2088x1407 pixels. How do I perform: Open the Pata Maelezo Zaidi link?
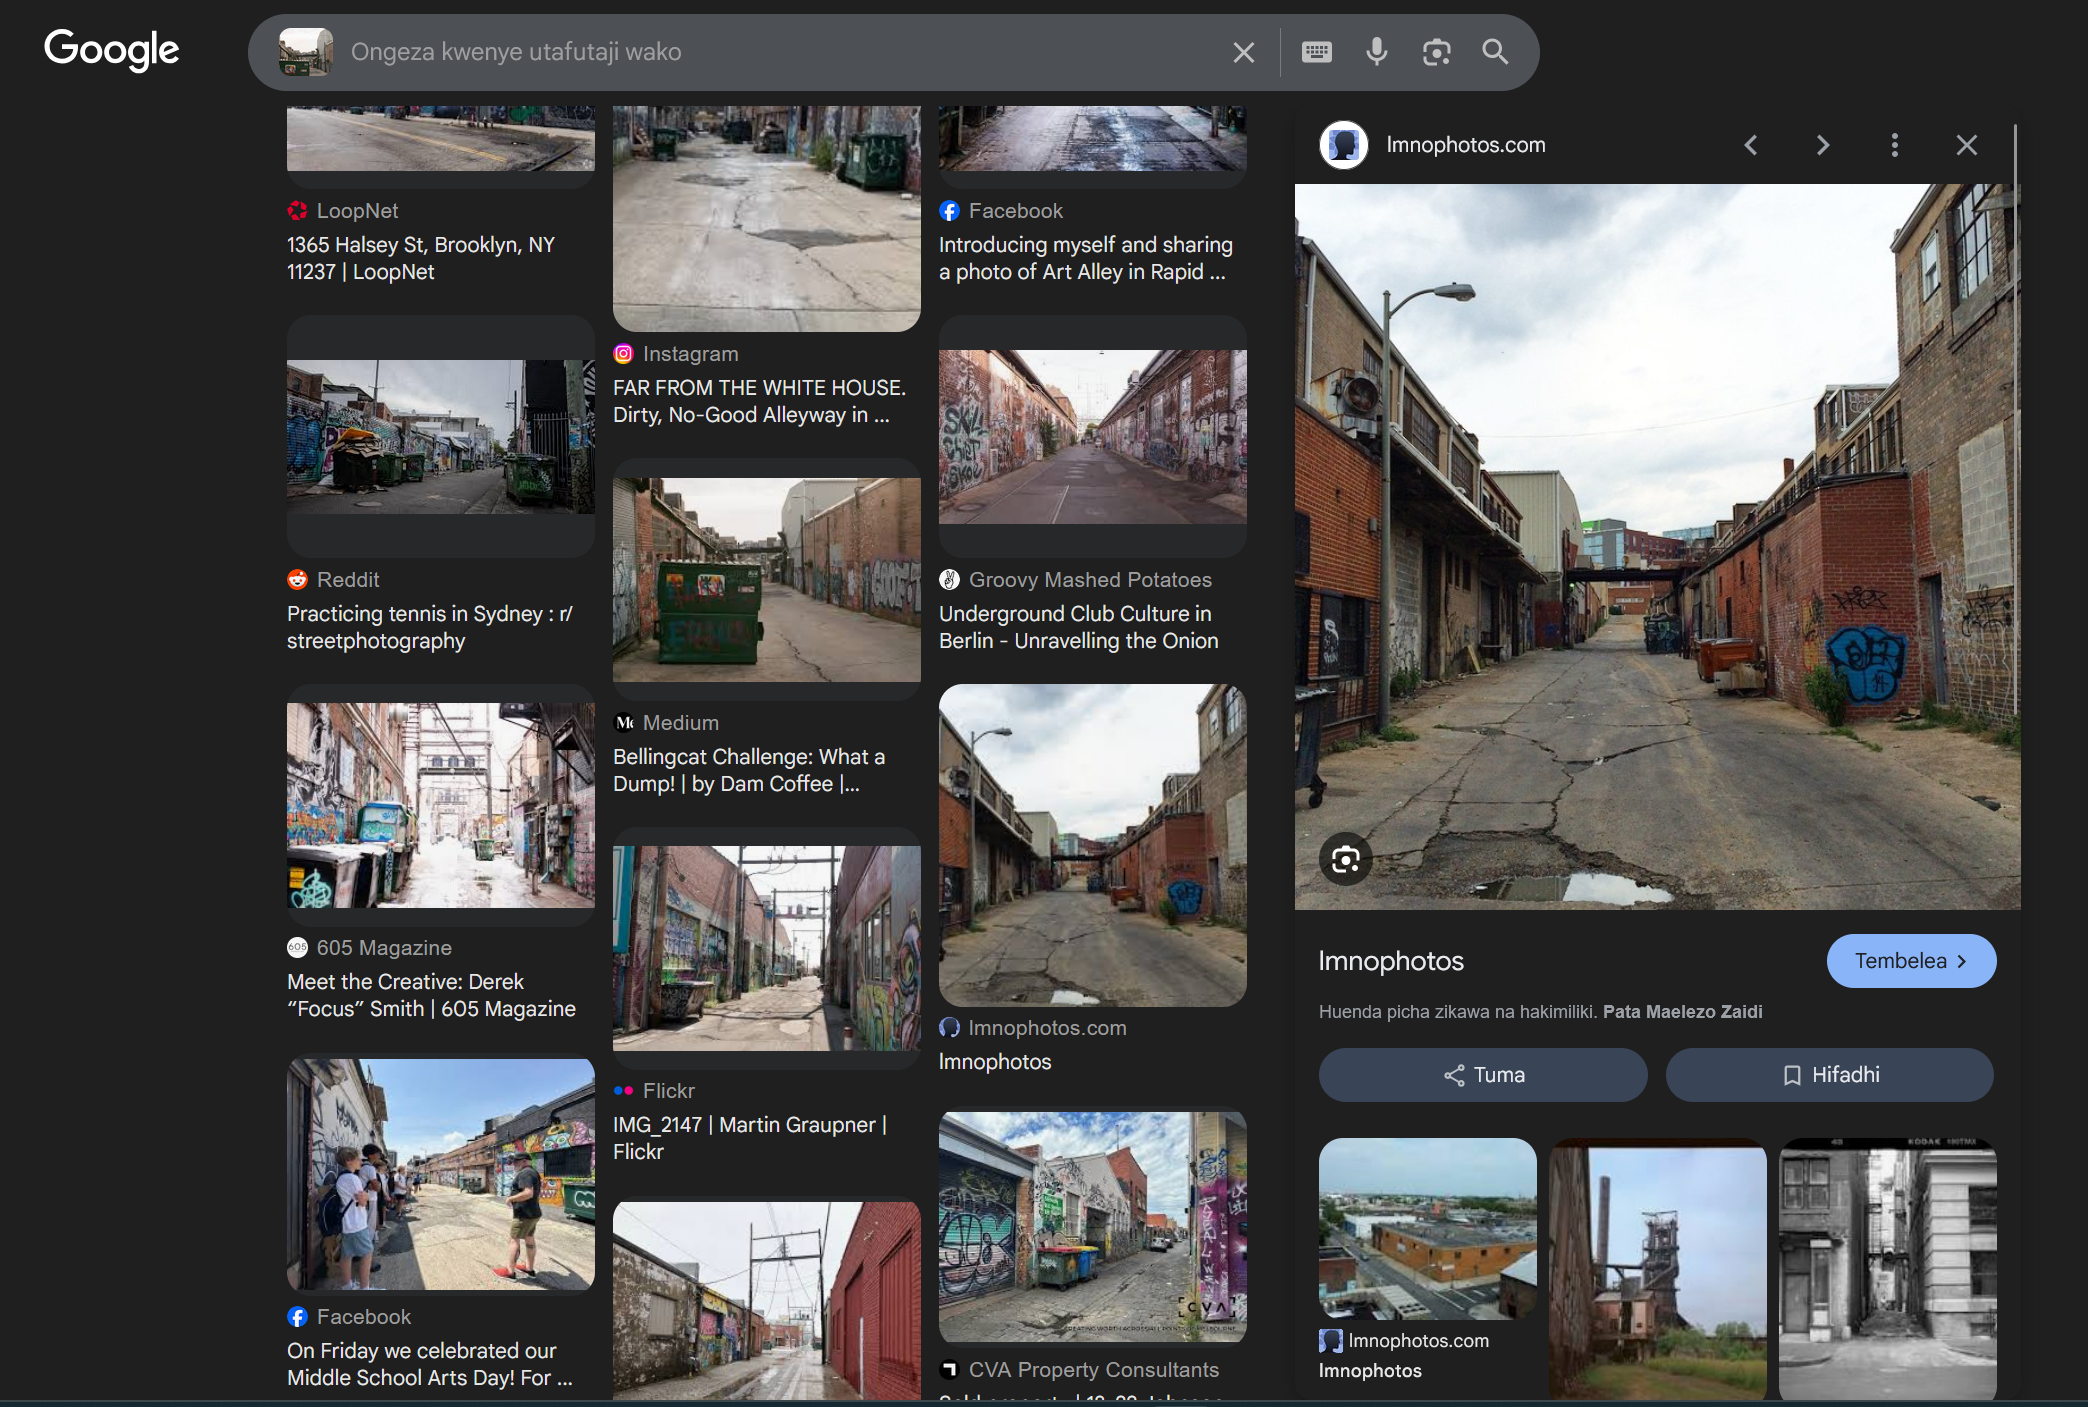(x=1682, y=1012)
